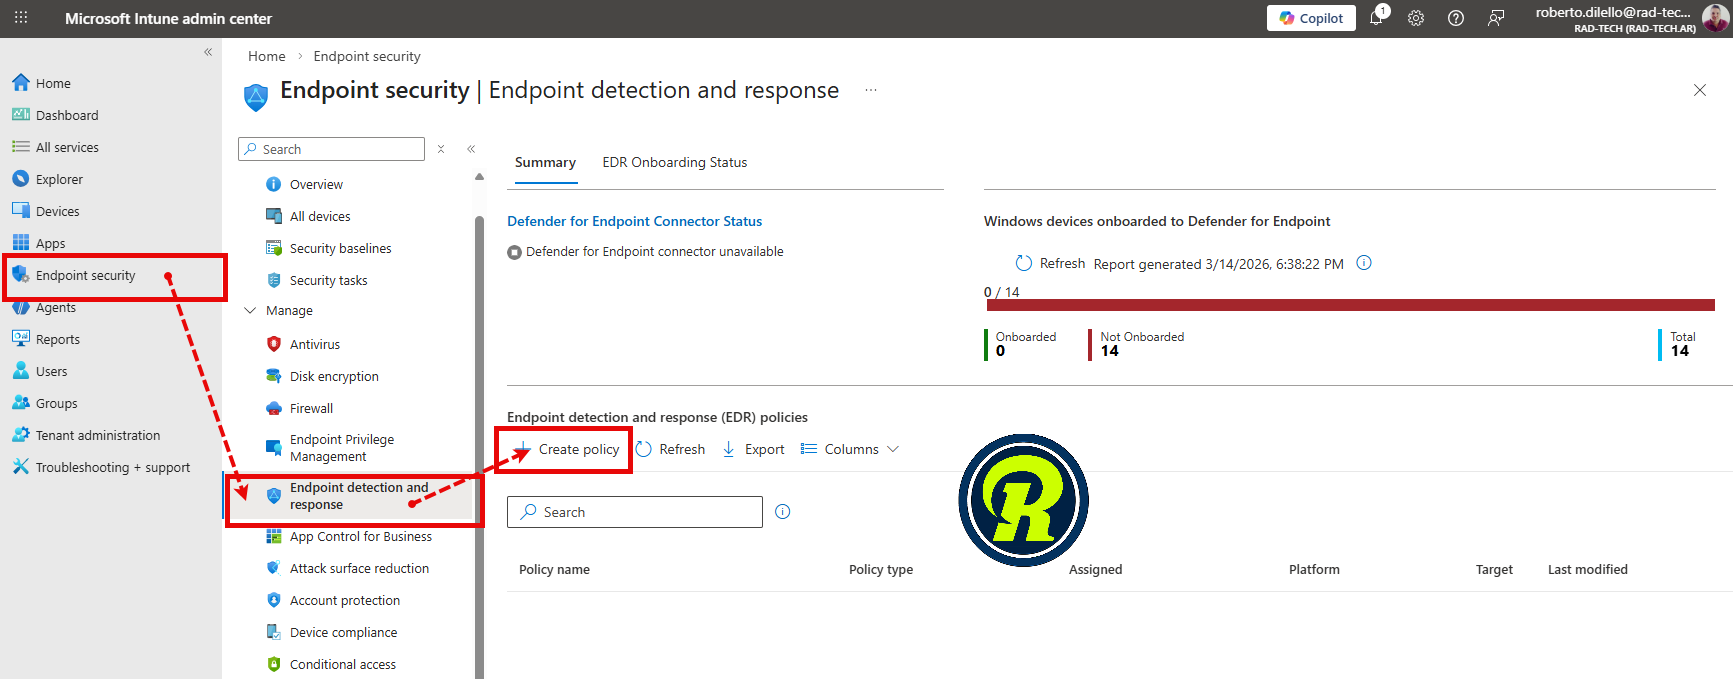Viewport: 1733px width, 679px height.
Task: Switch to EDR Onboarding Status tab
Action: click(x=674, y=162)
